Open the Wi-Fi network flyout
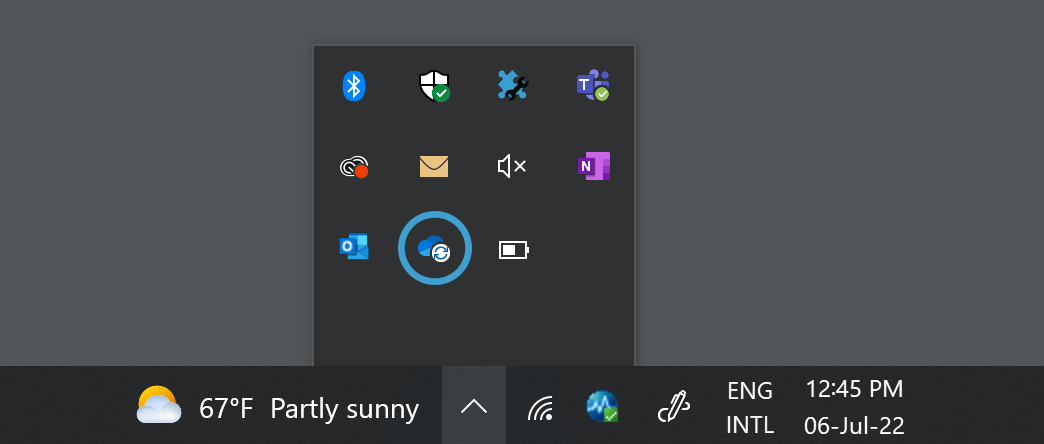 540,407
